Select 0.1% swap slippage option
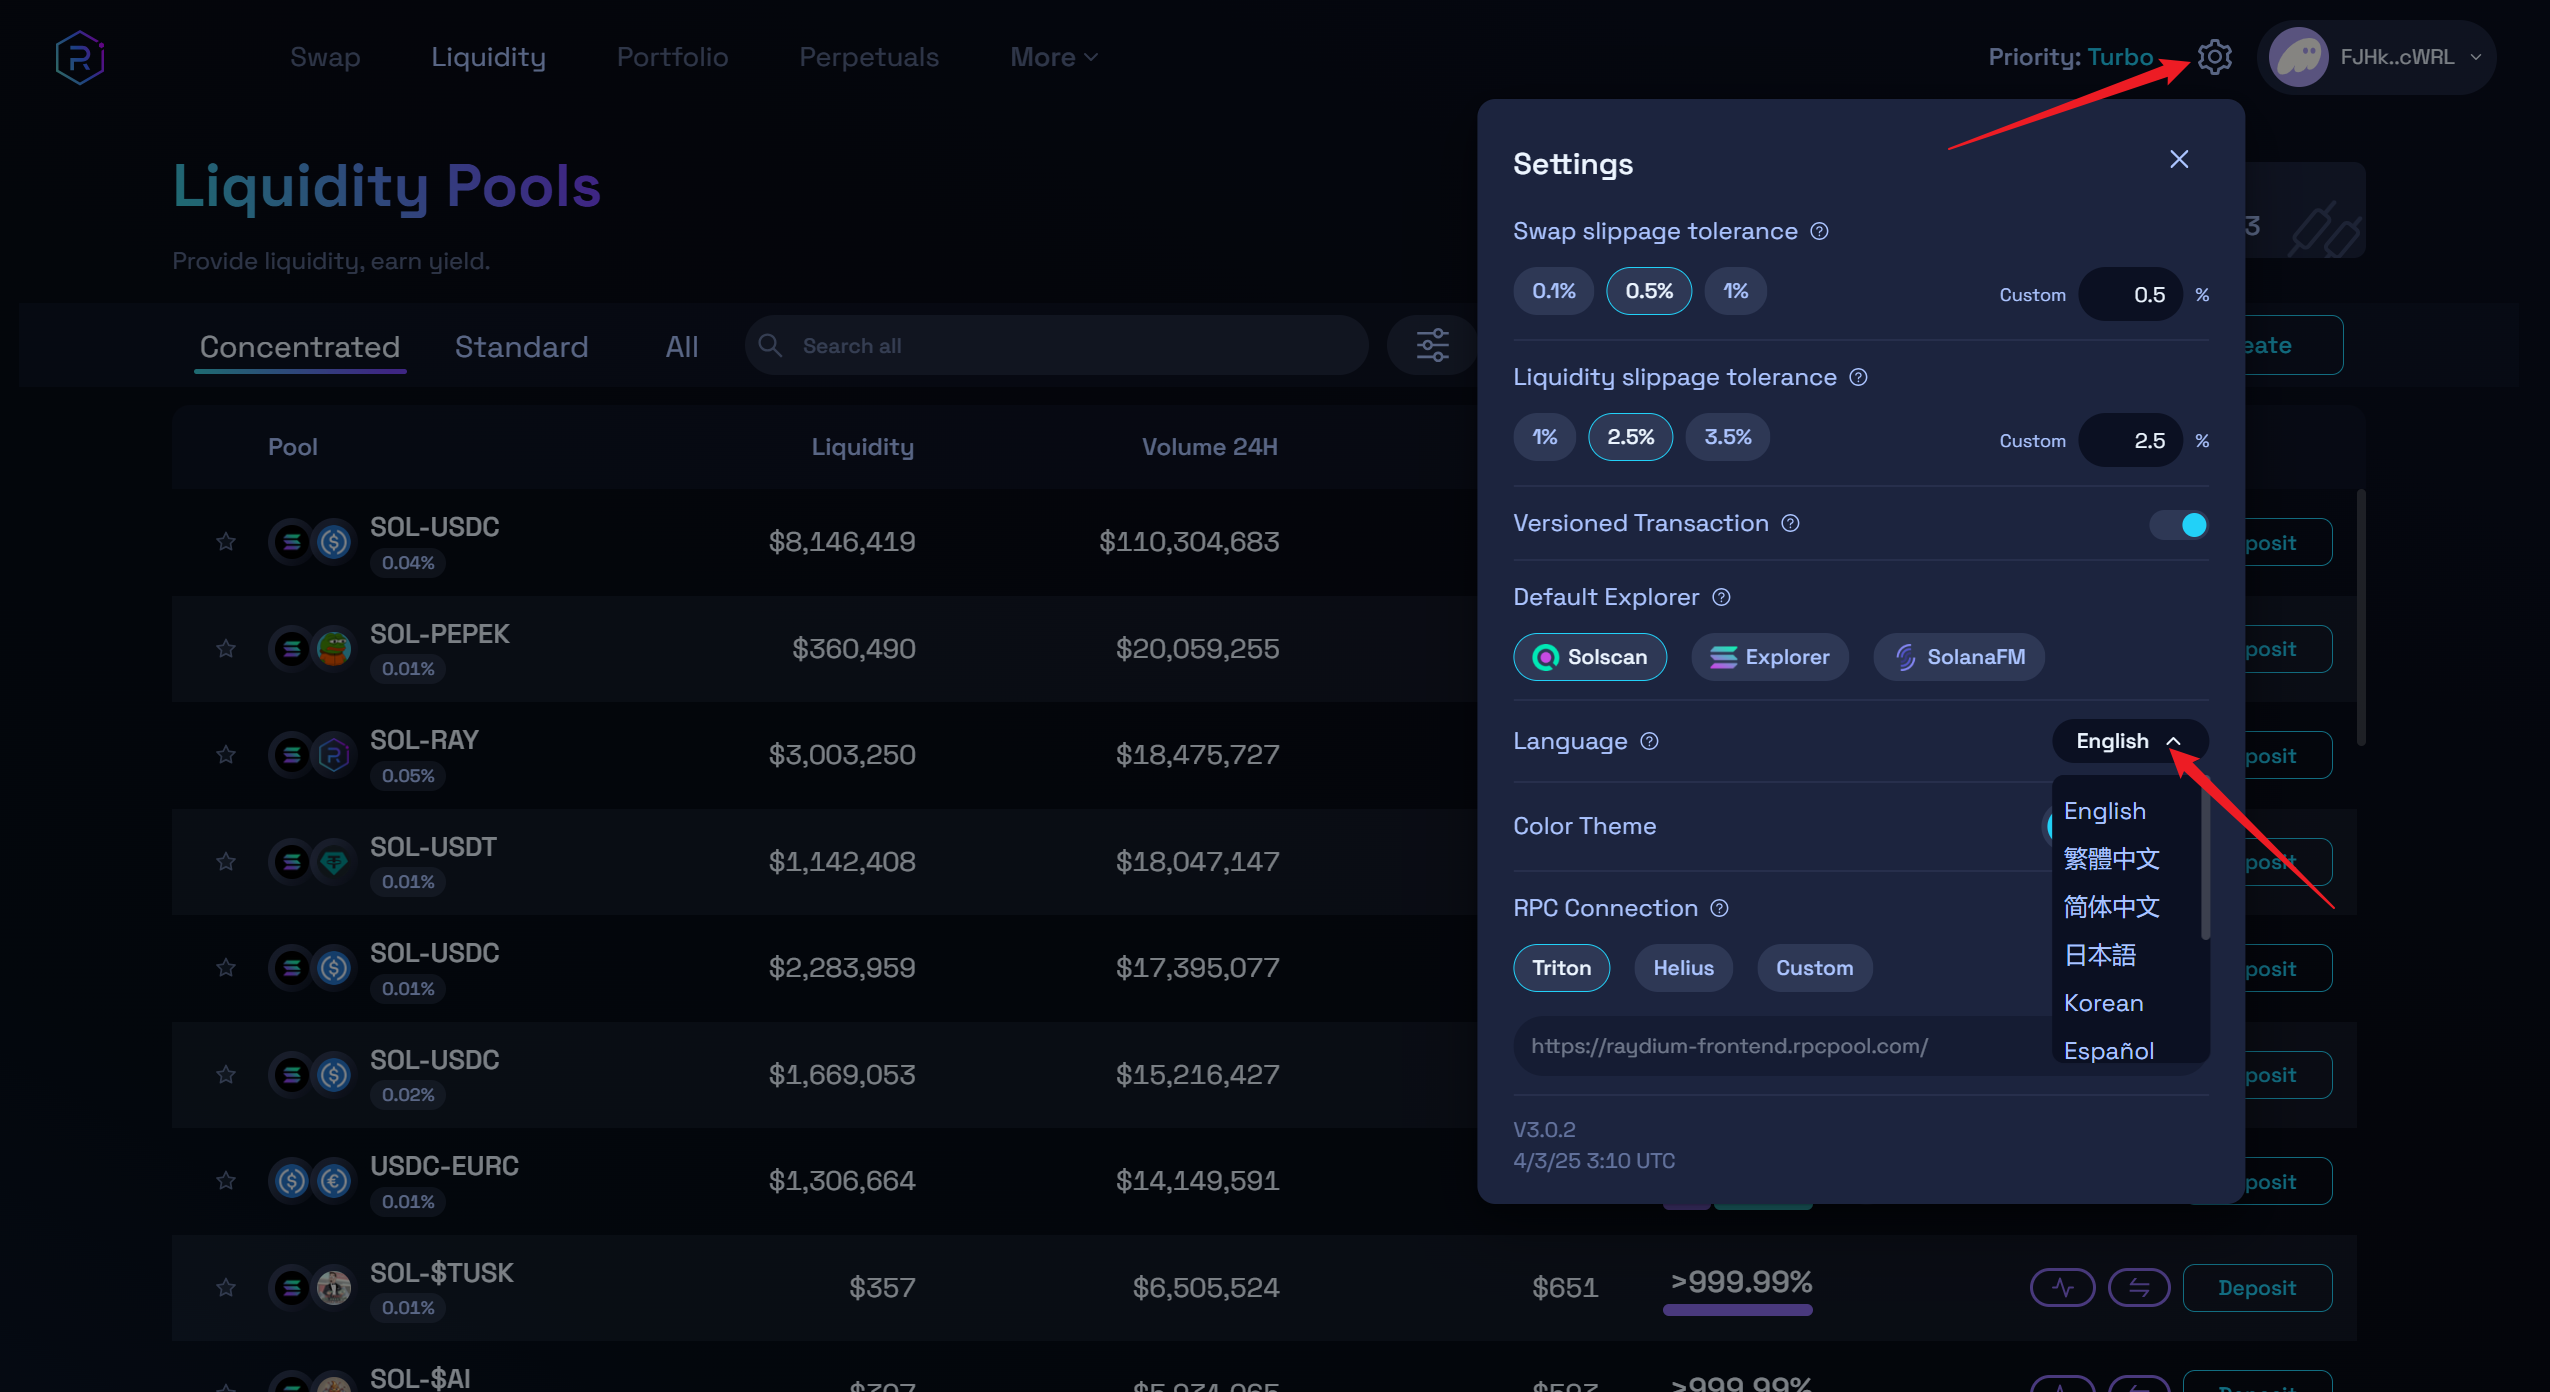Image resolution: width=2550 pixels, height=1392 pixels. pos(1553,291)
